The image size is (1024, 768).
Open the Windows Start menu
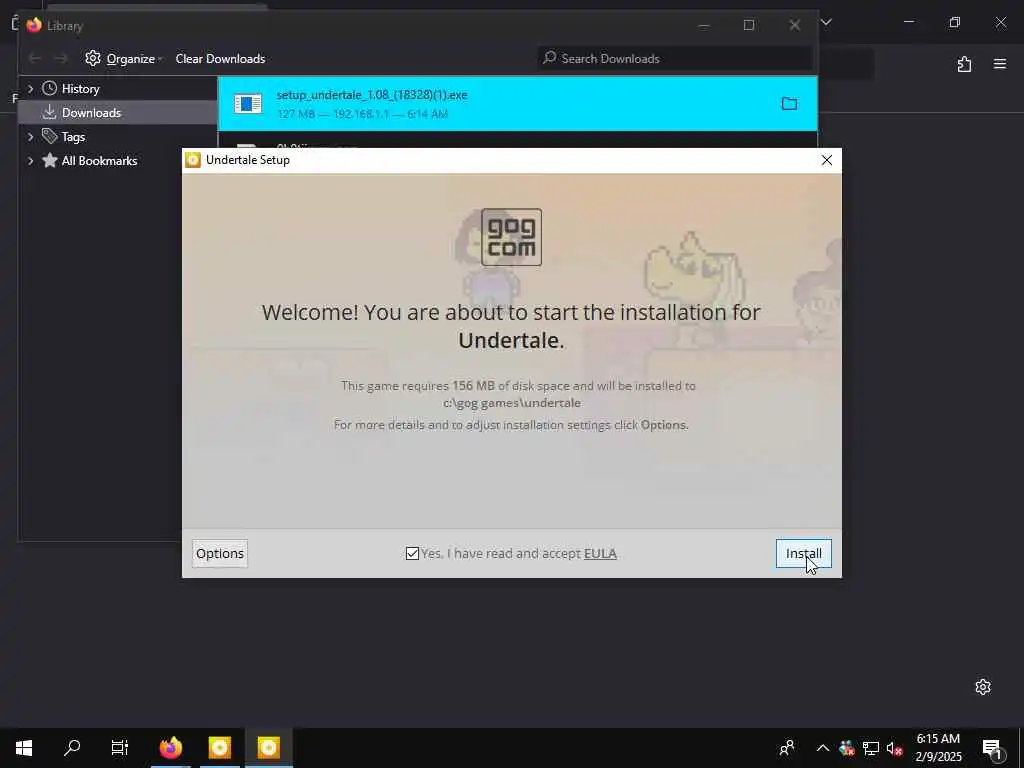point(24,748)
